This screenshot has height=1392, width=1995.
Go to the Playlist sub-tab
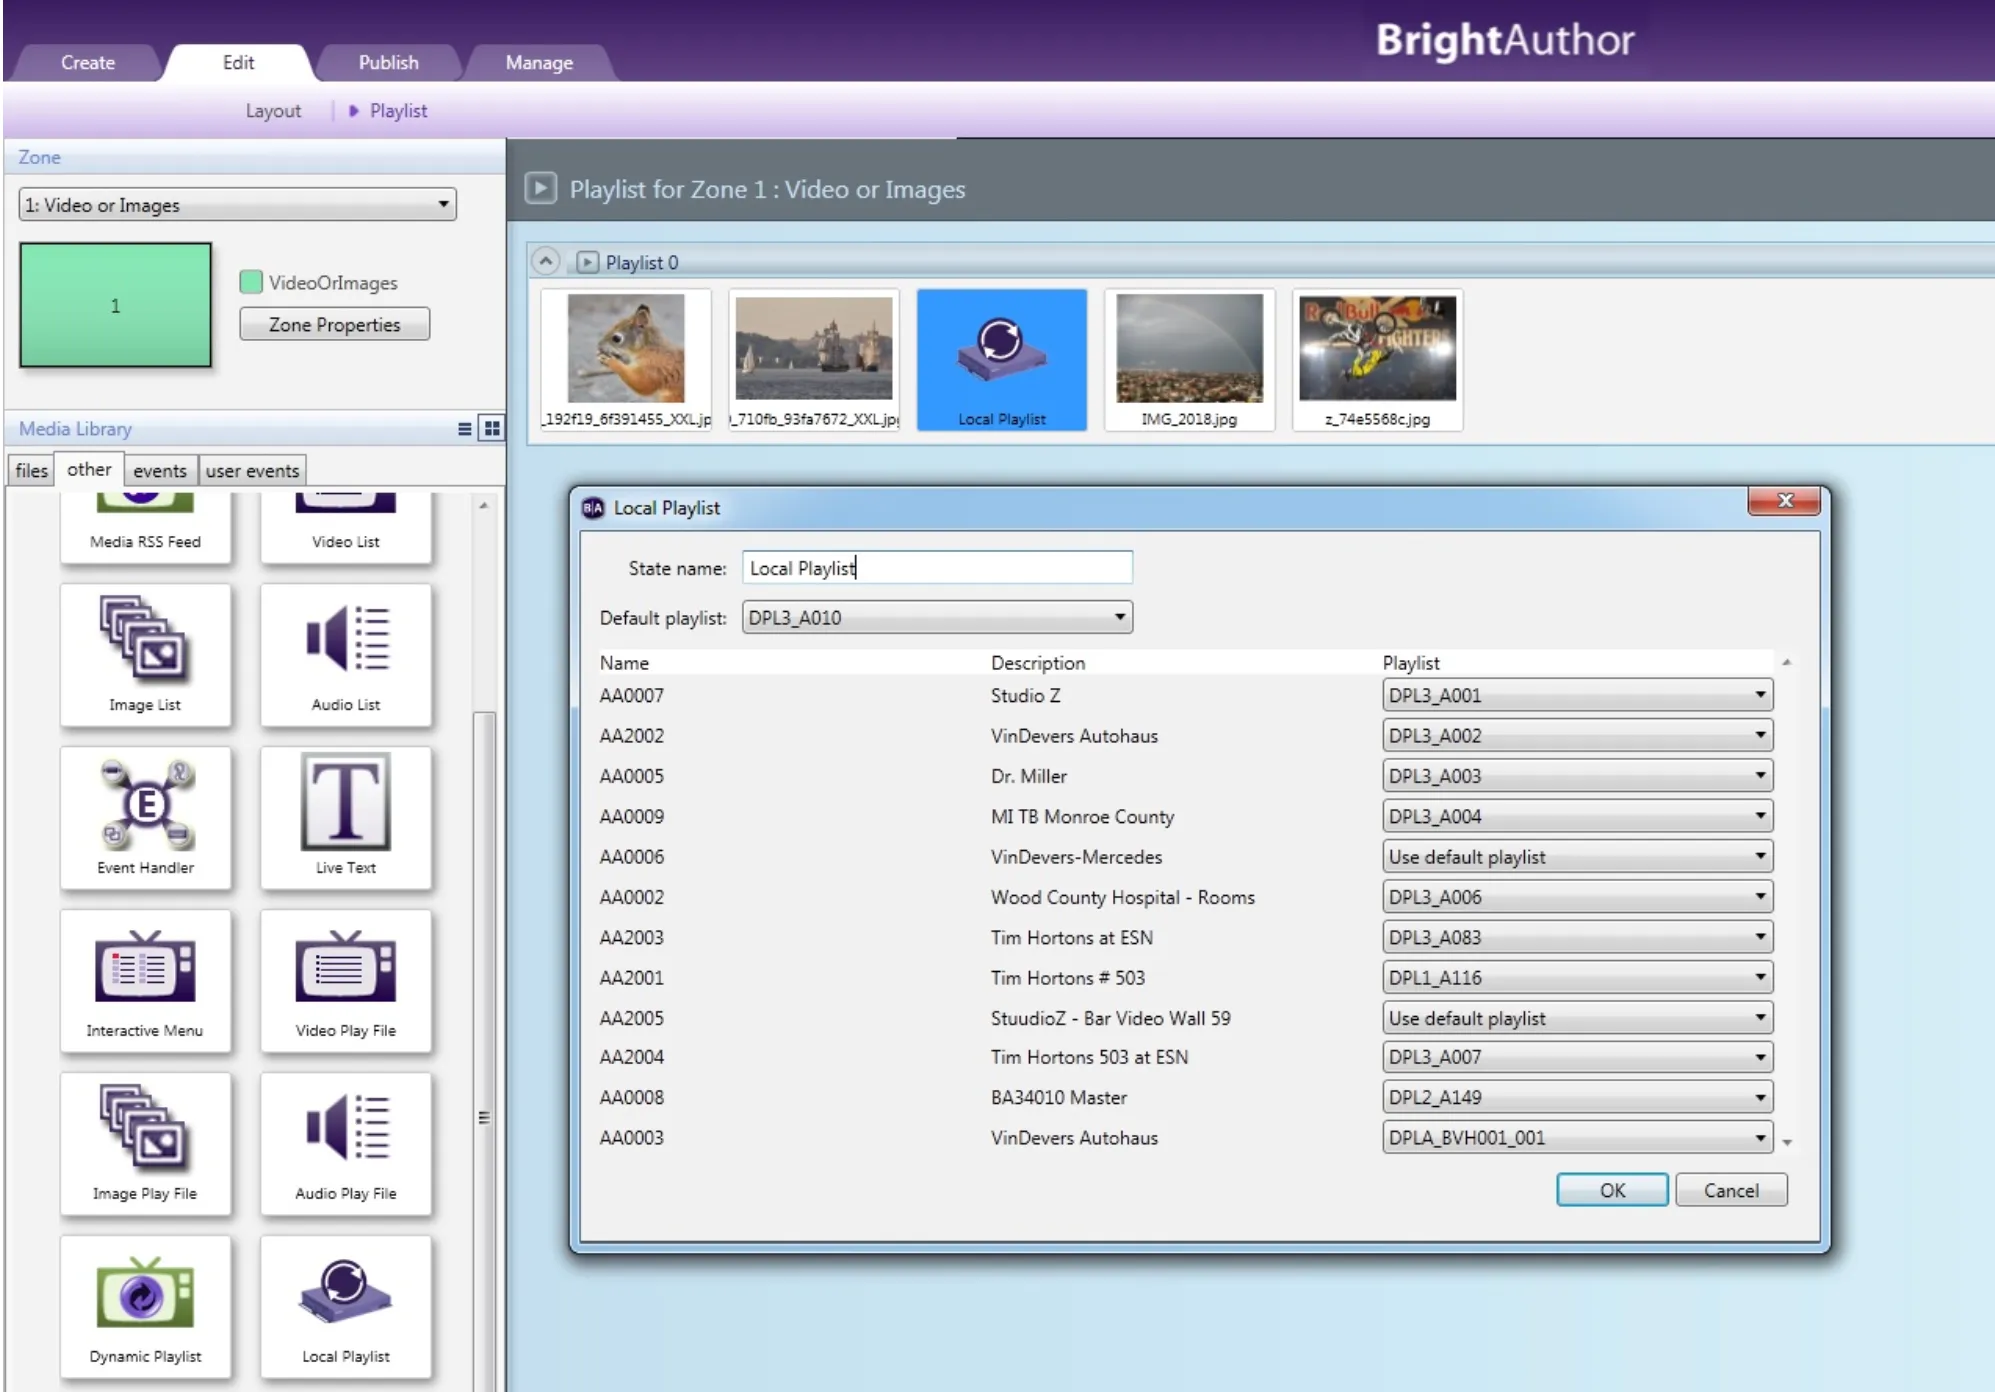(398, 111)
